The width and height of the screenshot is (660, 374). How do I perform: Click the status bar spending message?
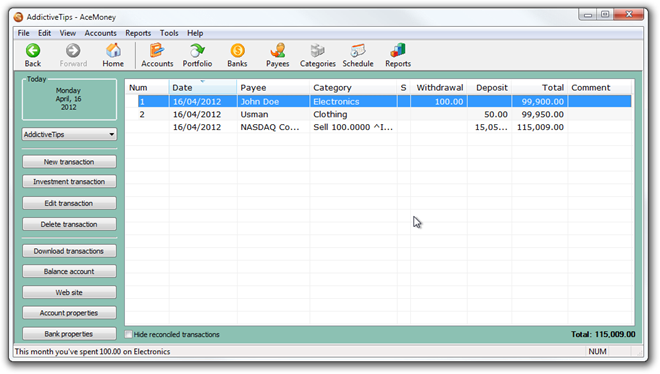click(x=93, y=351)
